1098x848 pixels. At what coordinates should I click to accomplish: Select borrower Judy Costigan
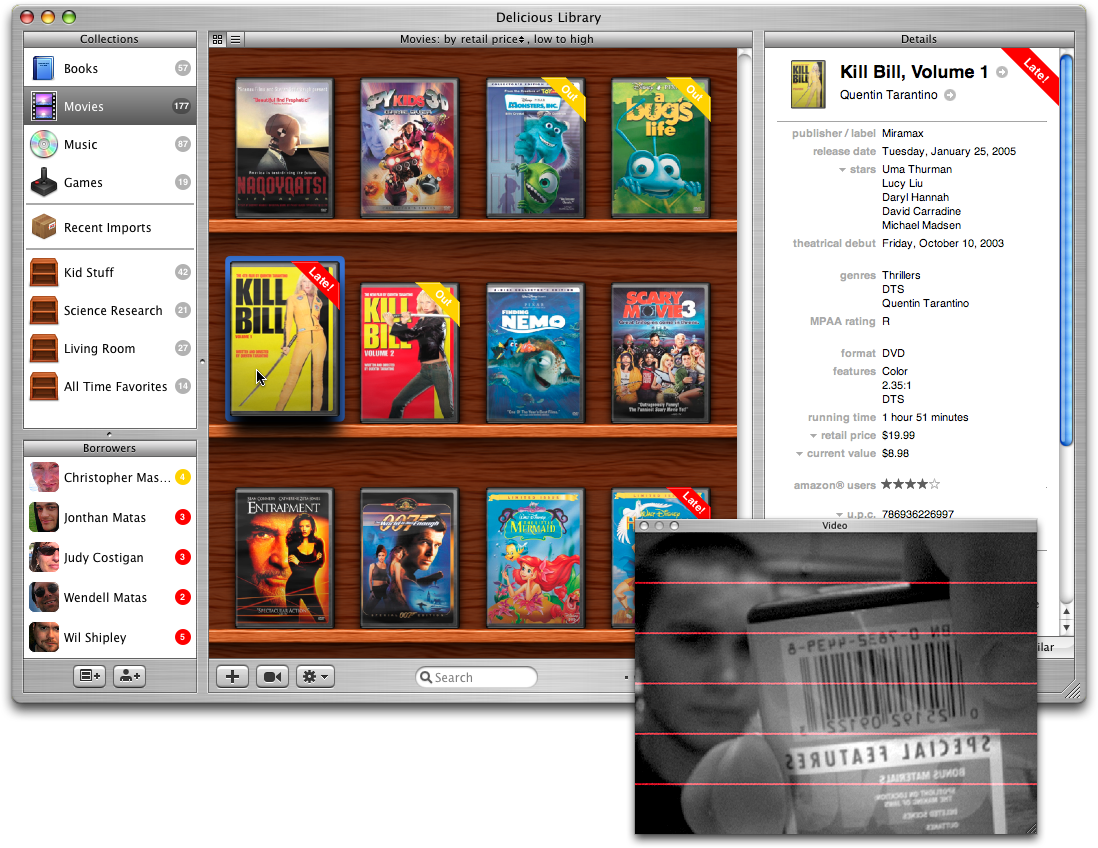[x=110, y=557]
